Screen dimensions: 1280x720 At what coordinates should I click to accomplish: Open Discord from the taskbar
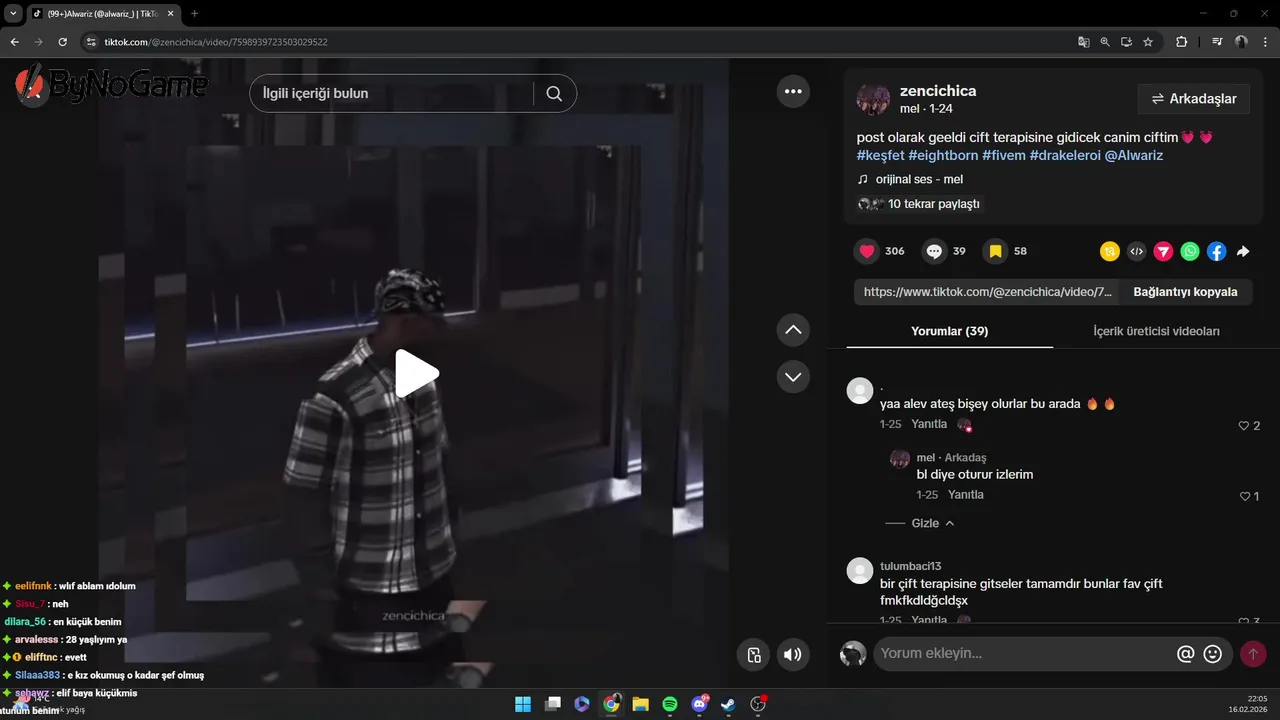tap(700, 704)
